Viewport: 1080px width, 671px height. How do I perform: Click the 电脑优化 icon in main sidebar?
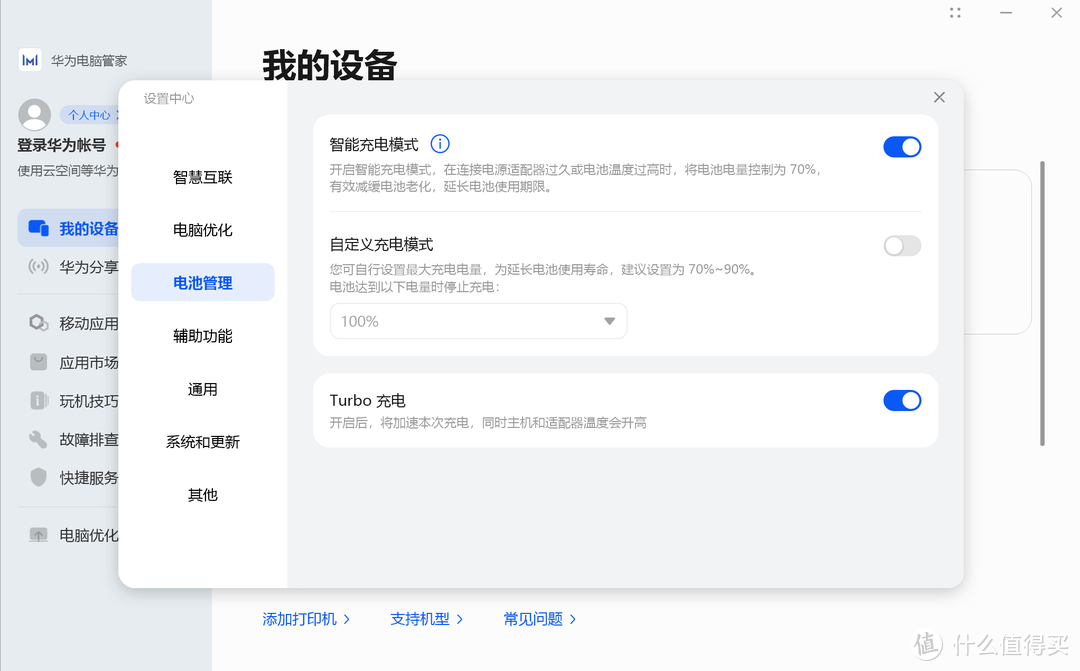[x=39, y=535]
